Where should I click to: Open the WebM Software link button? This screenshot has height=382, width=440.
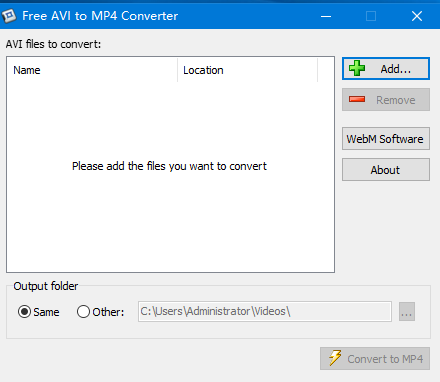pos(386,139)
